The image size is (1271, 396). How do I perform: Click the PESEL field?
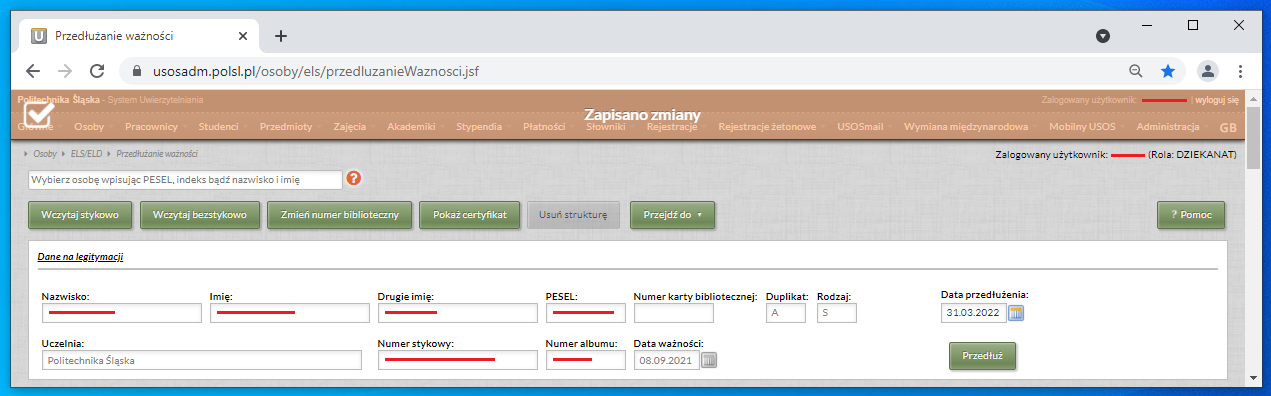(x=586, y=313)
